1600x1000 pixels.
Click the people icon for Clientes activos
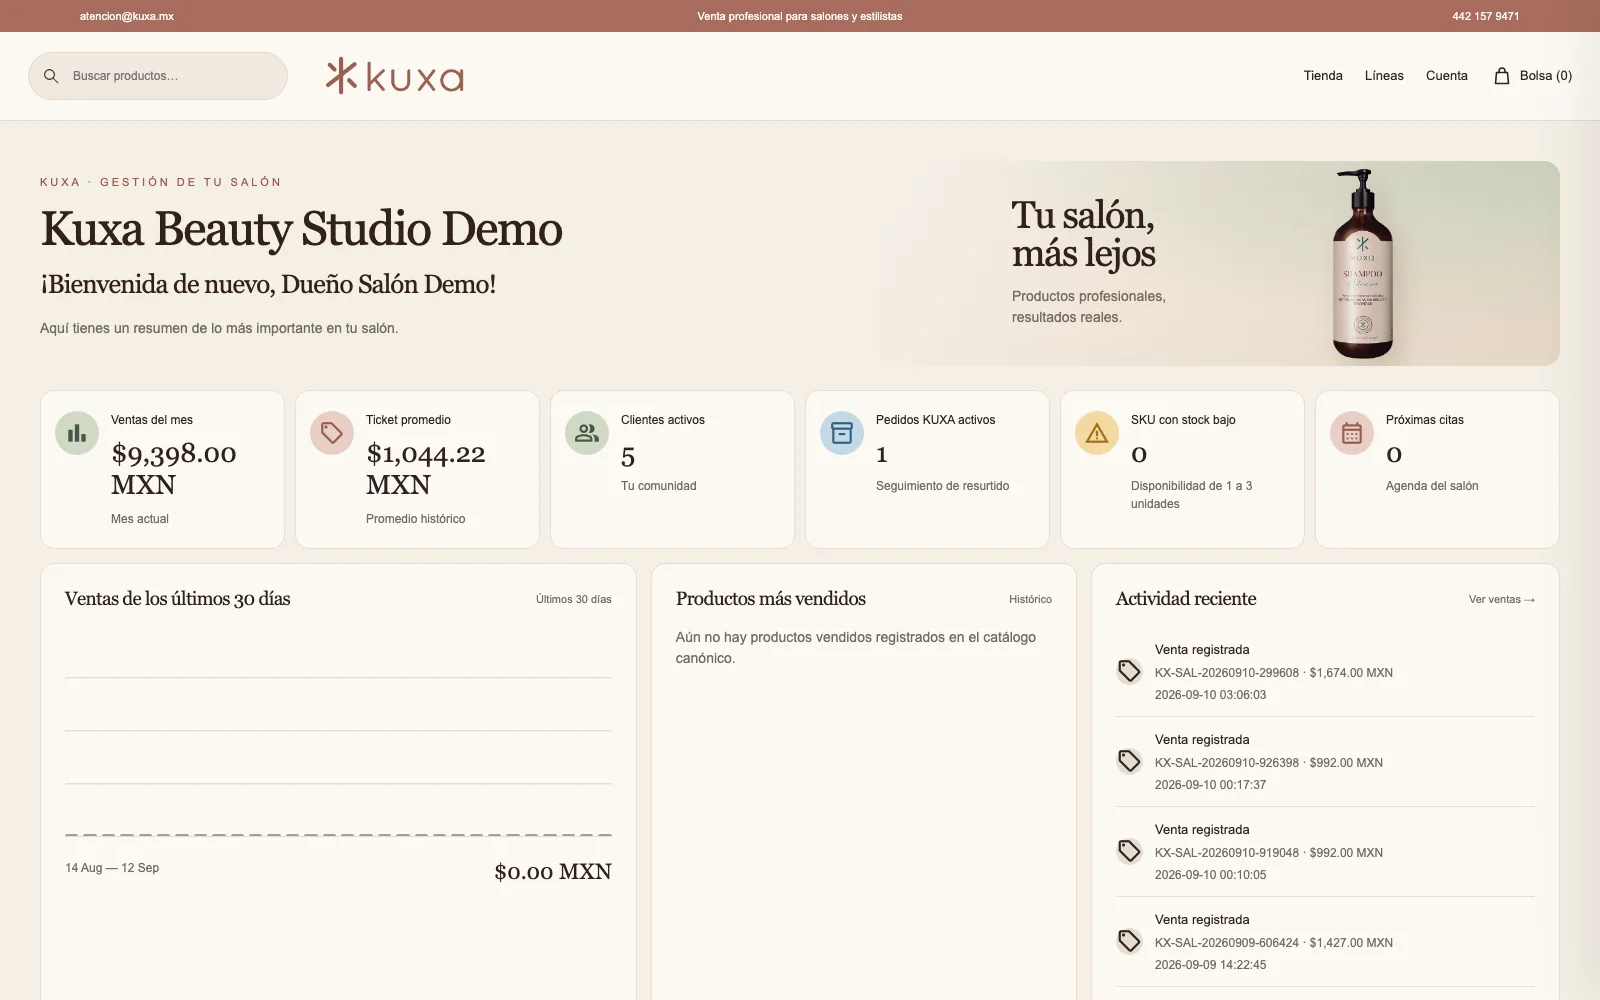click(x=587, y=433)
